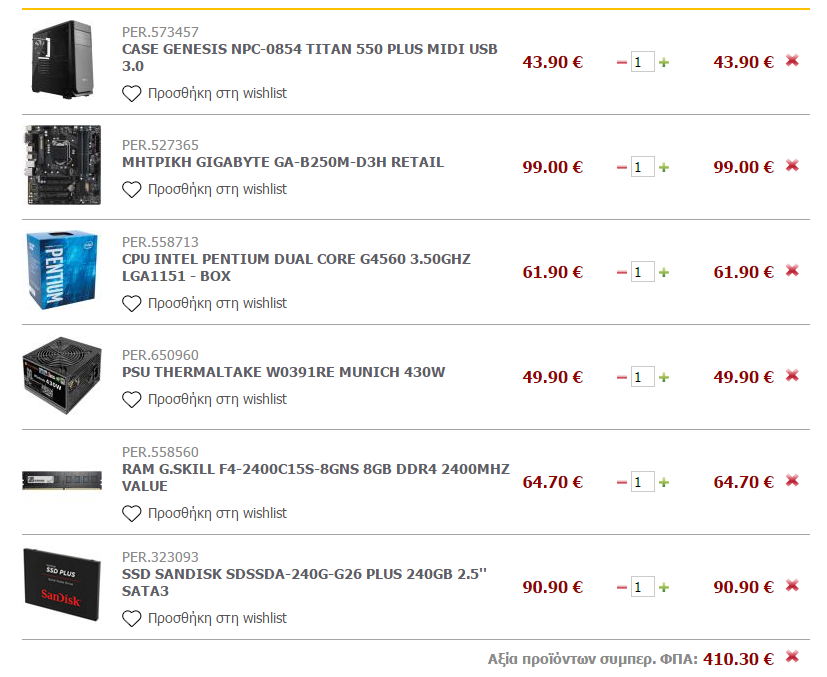Screen dimensions: 827x677
Task: Increase quantity of G.Skill RAM
Action: click(x=664, y=482)
